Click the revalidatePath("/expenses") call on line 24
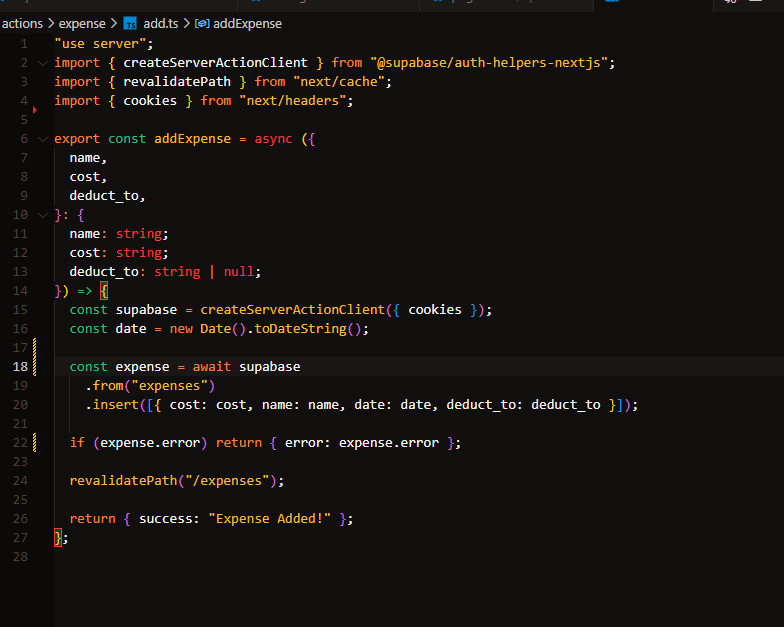This screenshot has width=784, height=627. (x=173, y=480)
